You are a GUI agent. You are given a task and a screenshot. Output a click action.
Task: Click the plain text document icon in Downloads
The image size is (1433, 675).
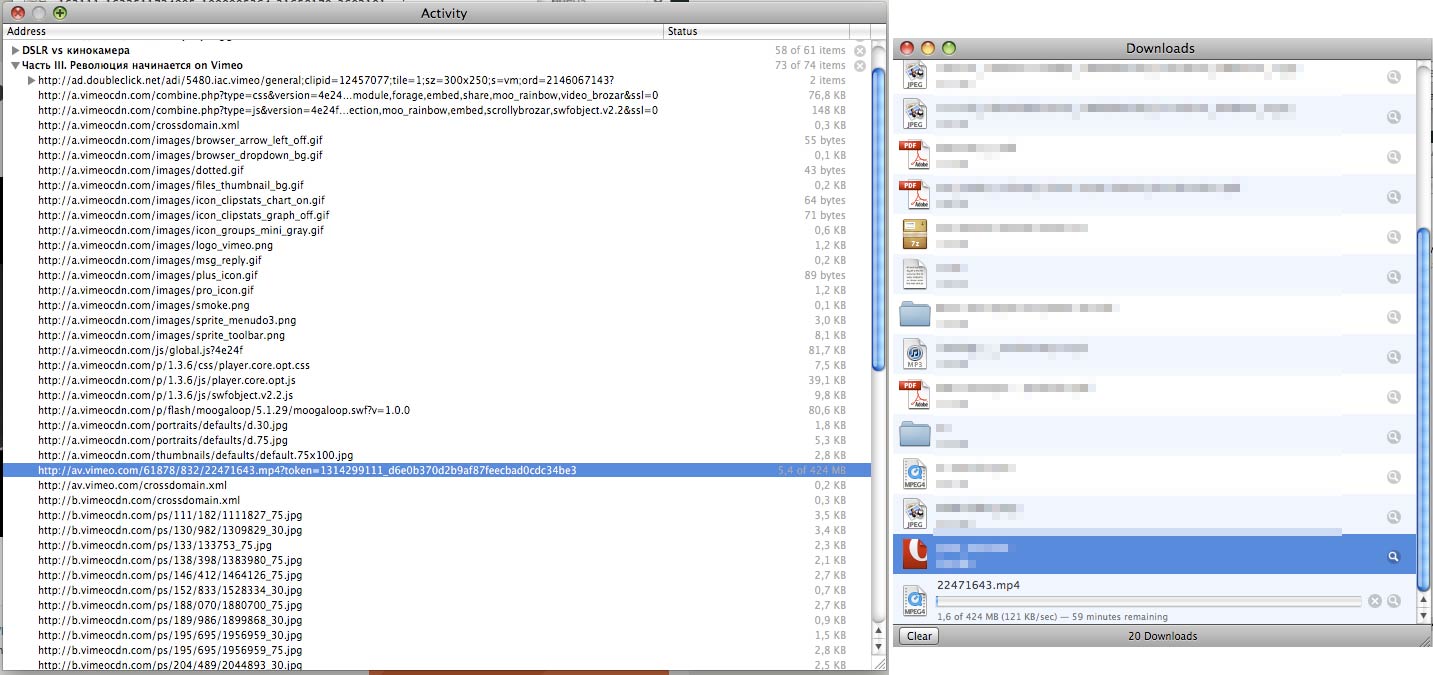(915, 275)
